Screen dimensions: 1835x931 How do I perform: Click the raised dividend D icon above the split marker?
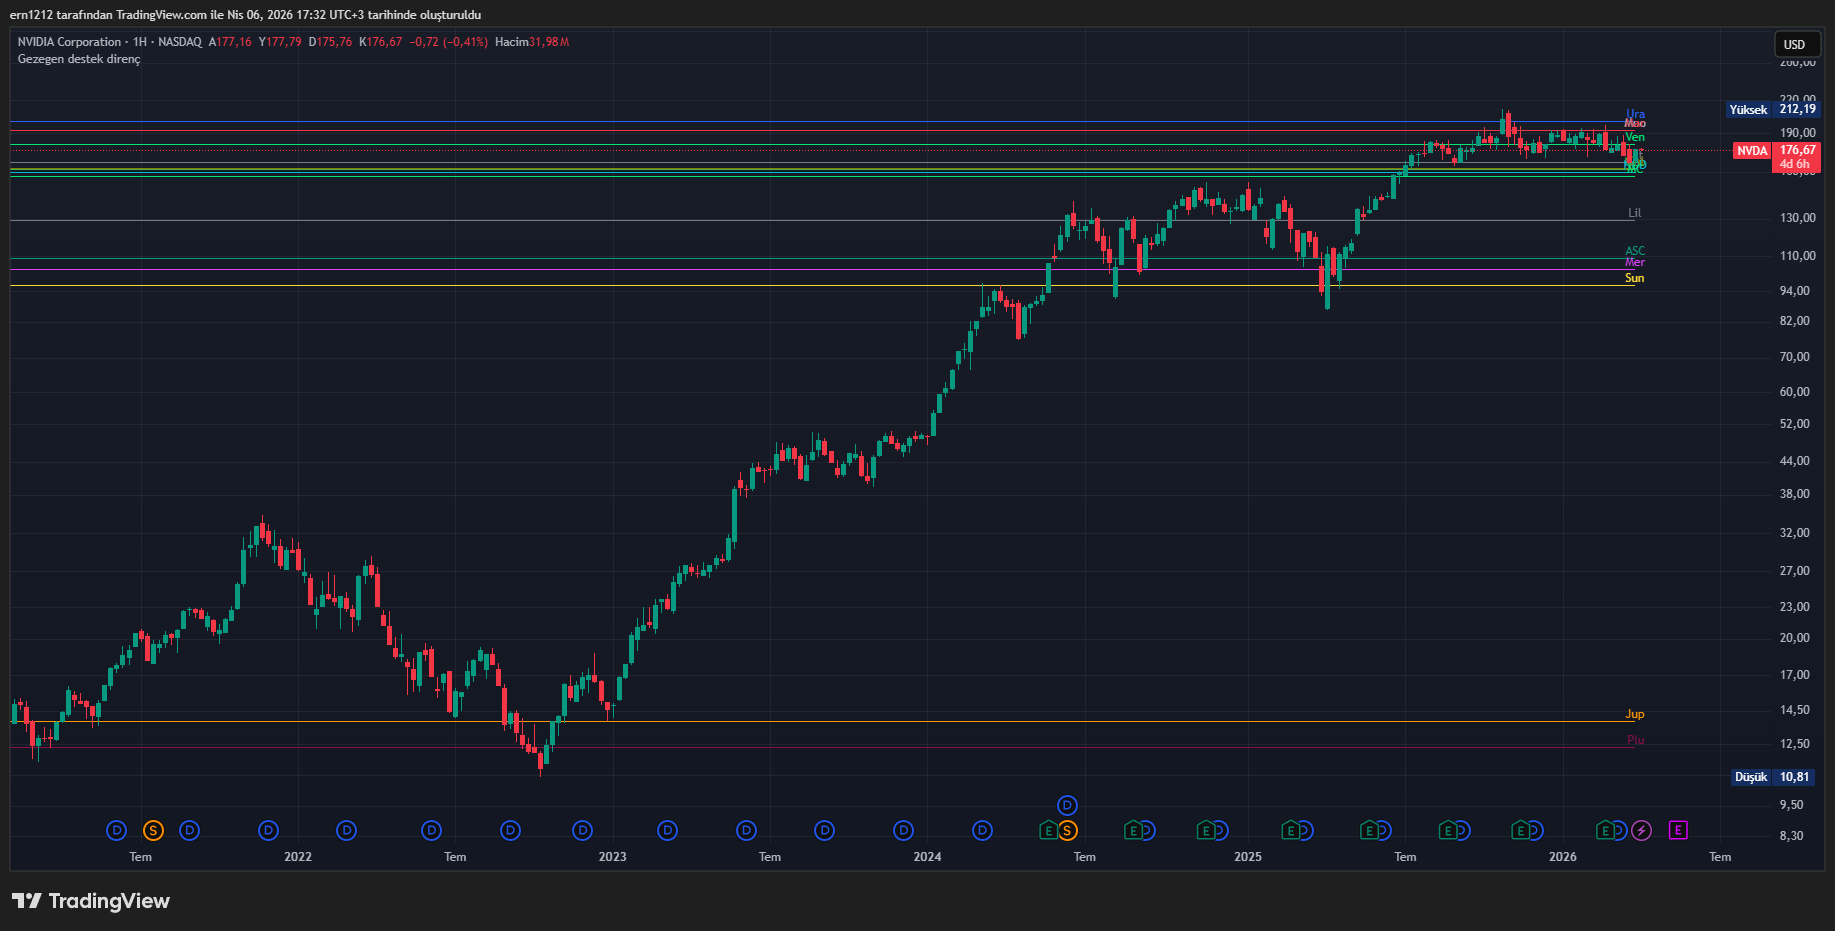click(x=1067, y=806)
